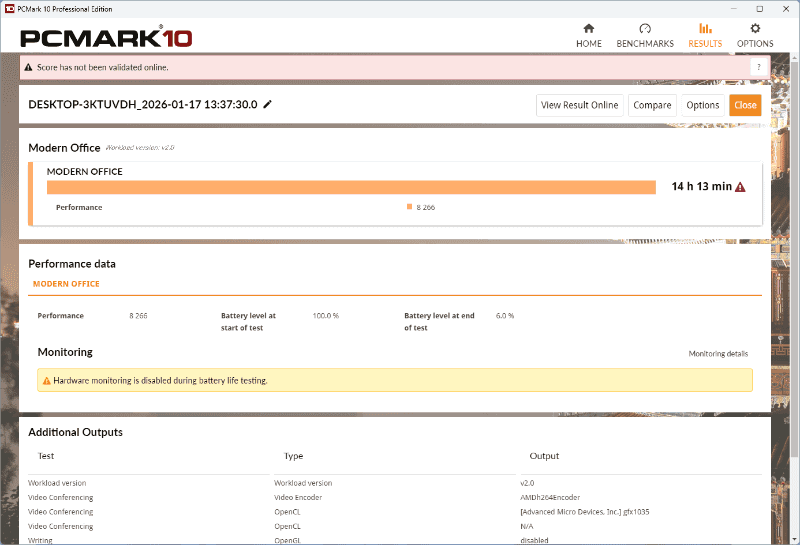Click the Hardware monitoring disabled notice text
The width and height of the screenshot is (800, 545).
[160, 381]
